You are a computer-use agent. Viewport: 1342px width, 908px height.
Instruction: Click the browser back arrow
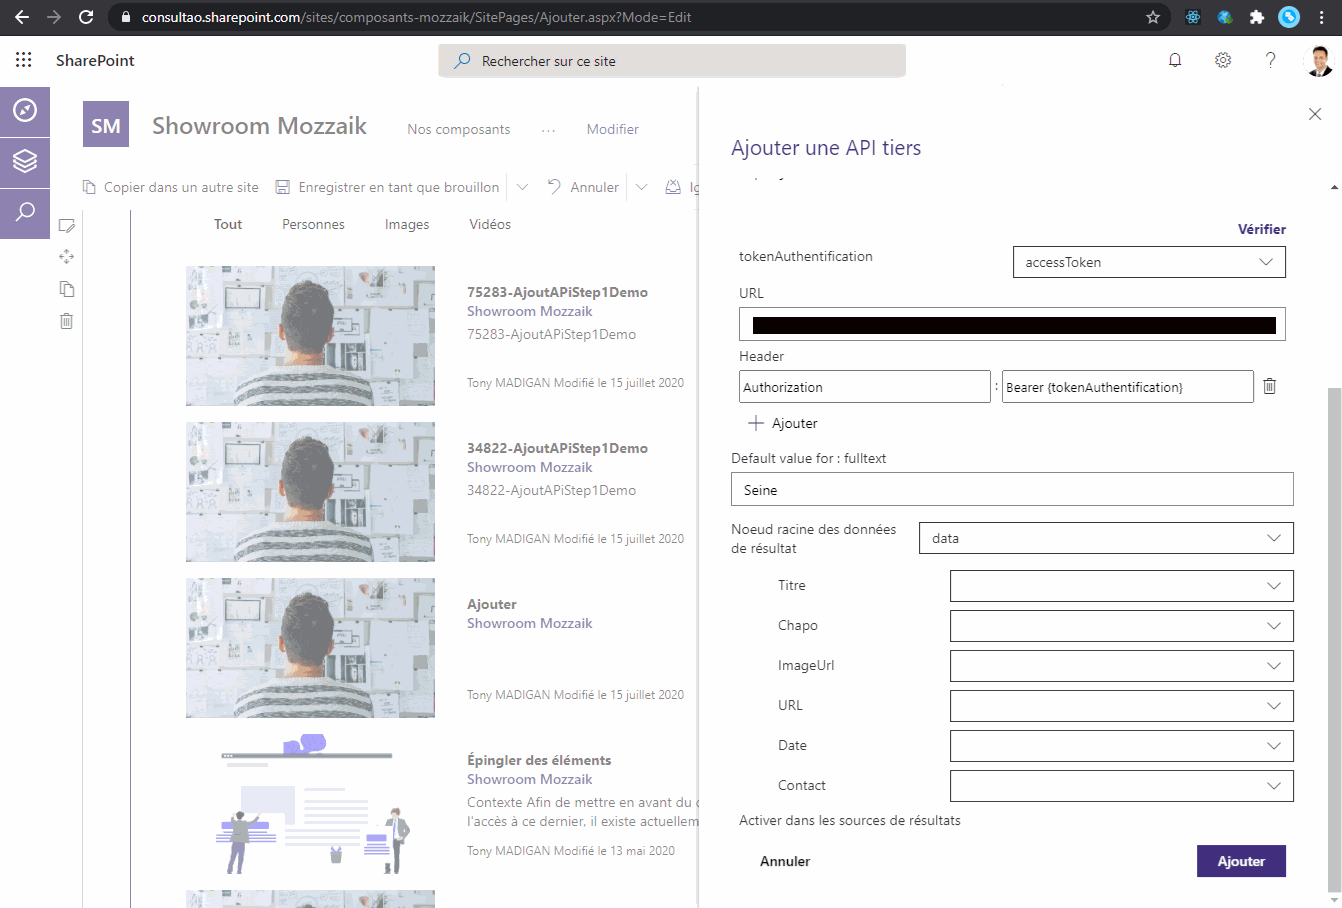22,17
